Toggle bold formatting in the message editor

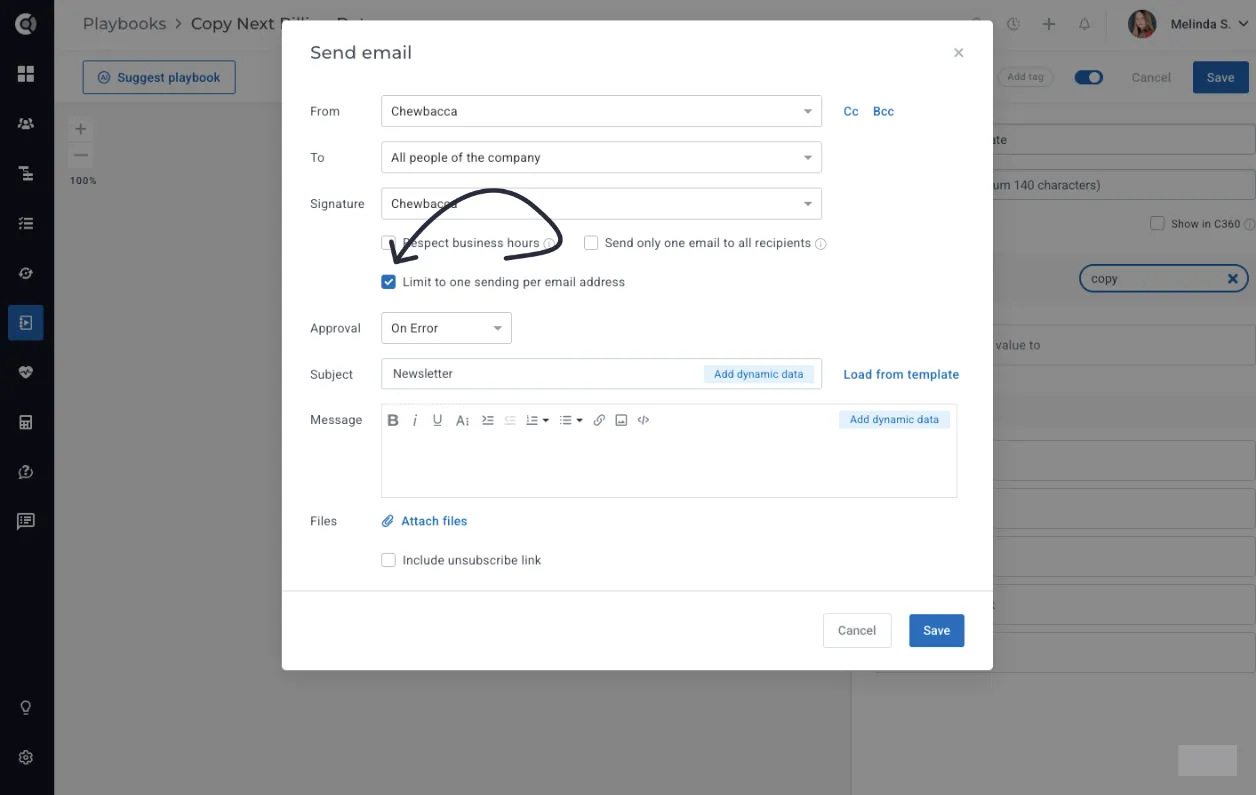pyautogui.click(x=393, y=421)
